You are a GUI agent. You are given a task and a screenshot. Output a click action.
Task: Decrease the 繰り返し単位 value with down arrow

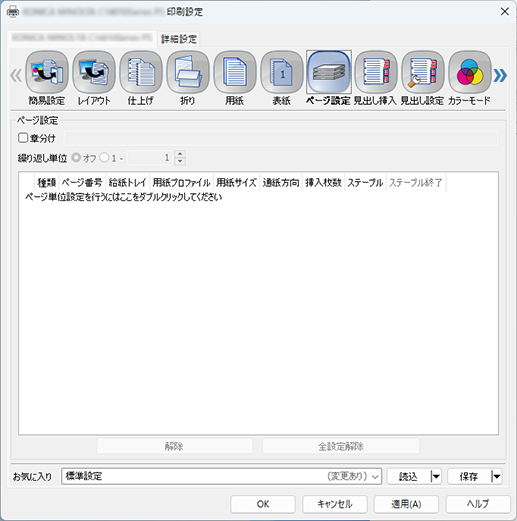tap(180, 161)
